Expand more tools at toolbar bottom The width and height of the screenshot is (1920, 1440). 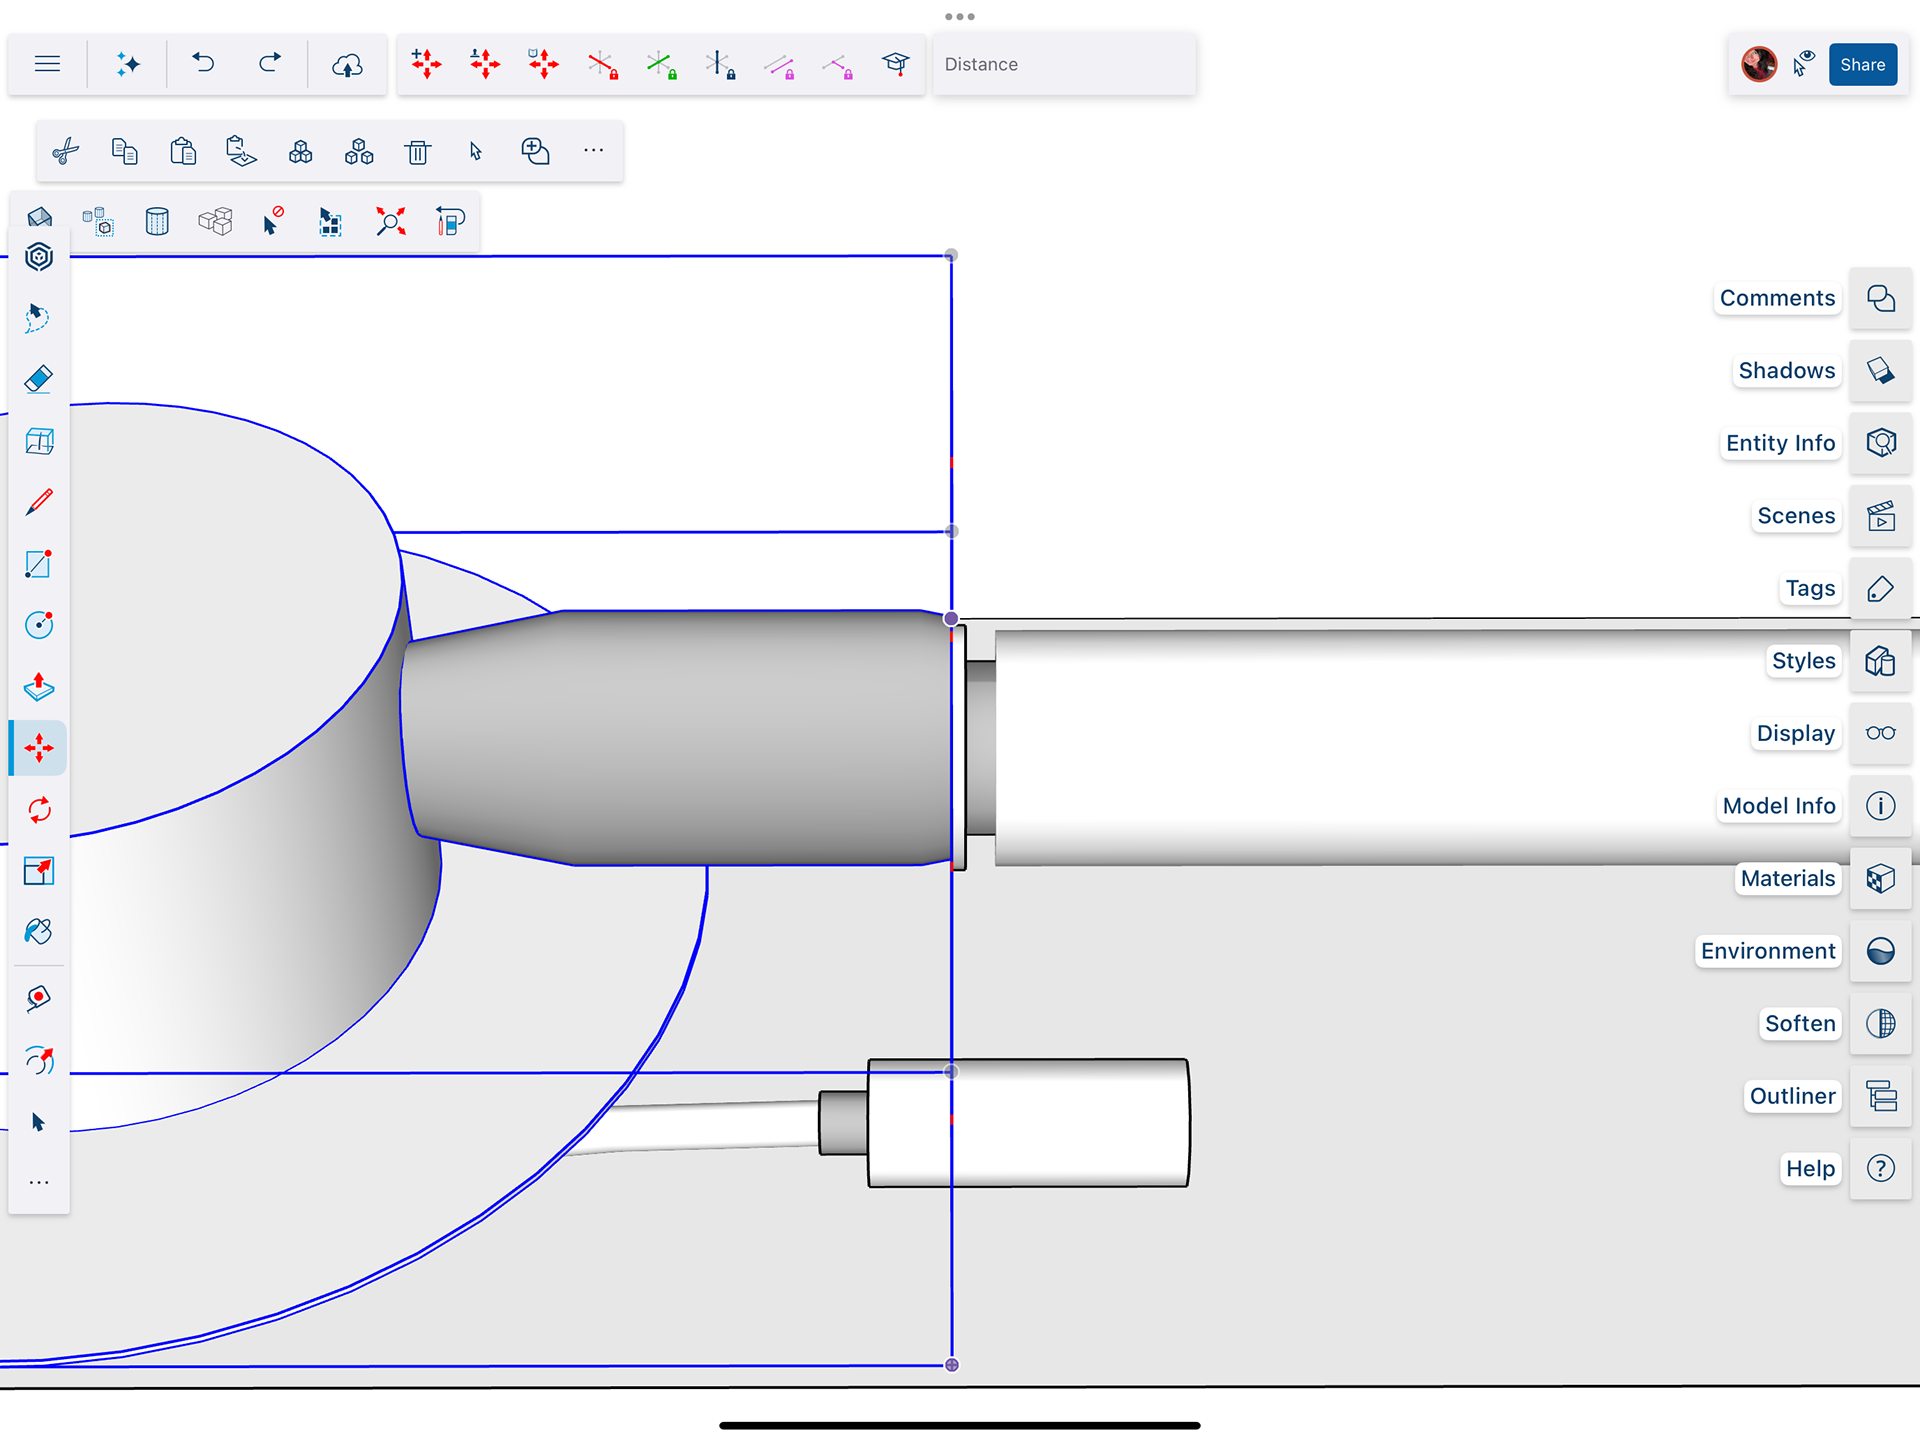click(x=38, y=1183)
